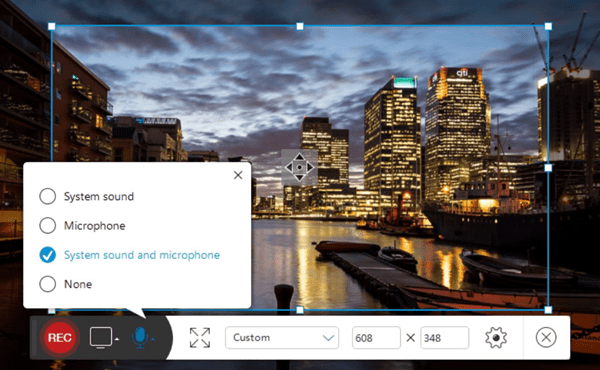Toggle fullscreen region with the expand arrows icon
Screen dimensions: 600x370
(x=200, y=337)
